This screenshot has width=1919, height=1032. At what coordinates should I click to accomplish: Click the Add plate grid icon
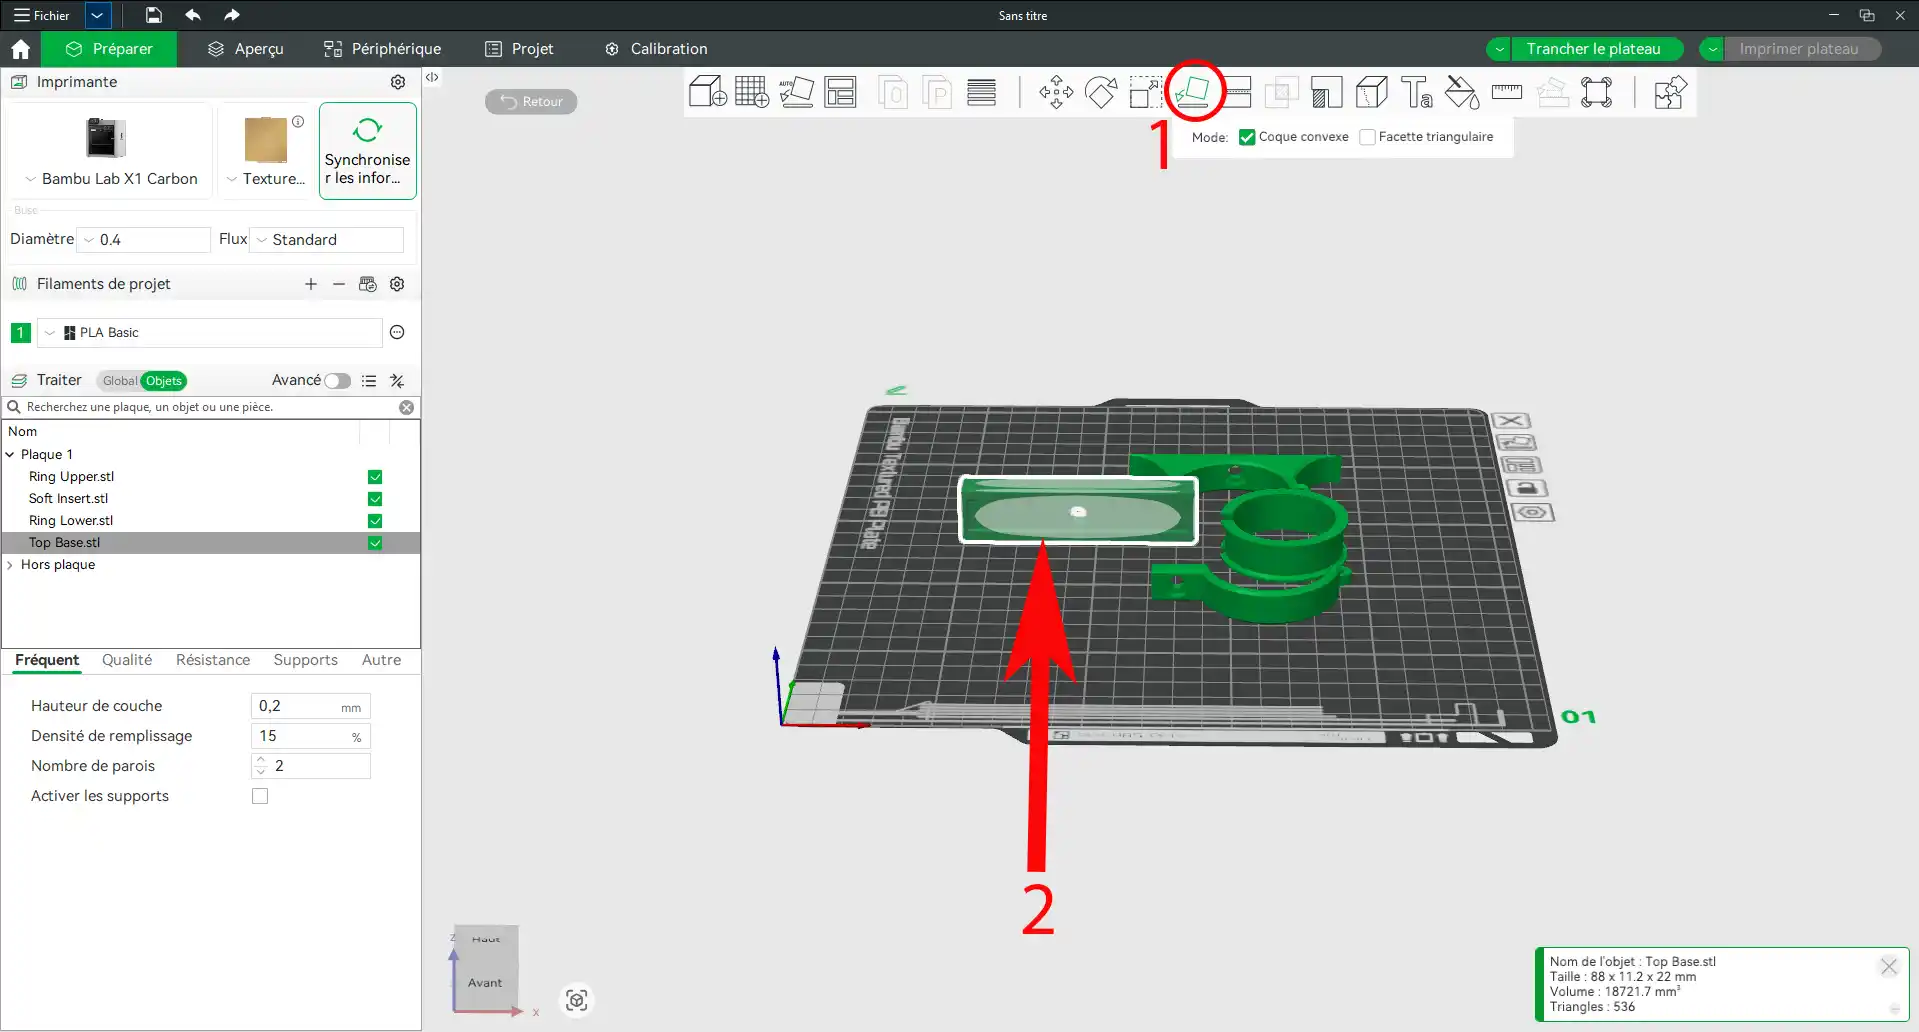pos(752,92)
